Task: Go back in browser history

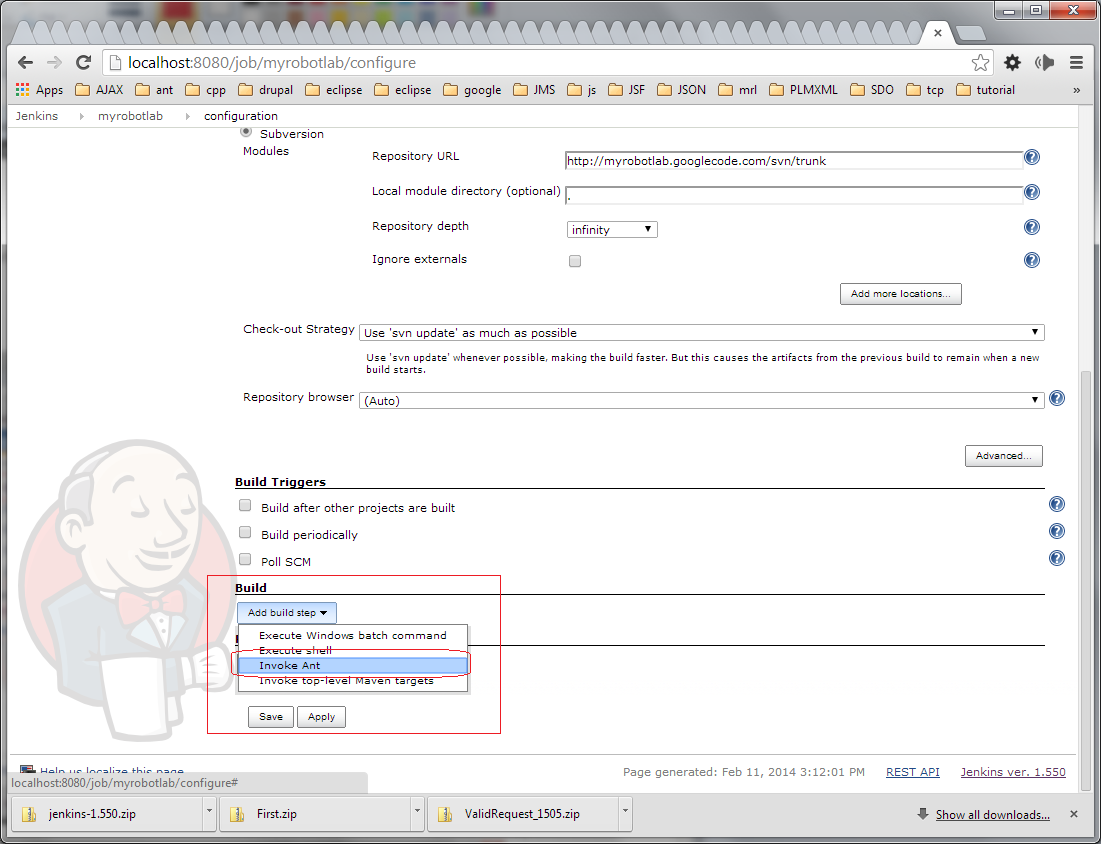Action: [x=25, y=62]
